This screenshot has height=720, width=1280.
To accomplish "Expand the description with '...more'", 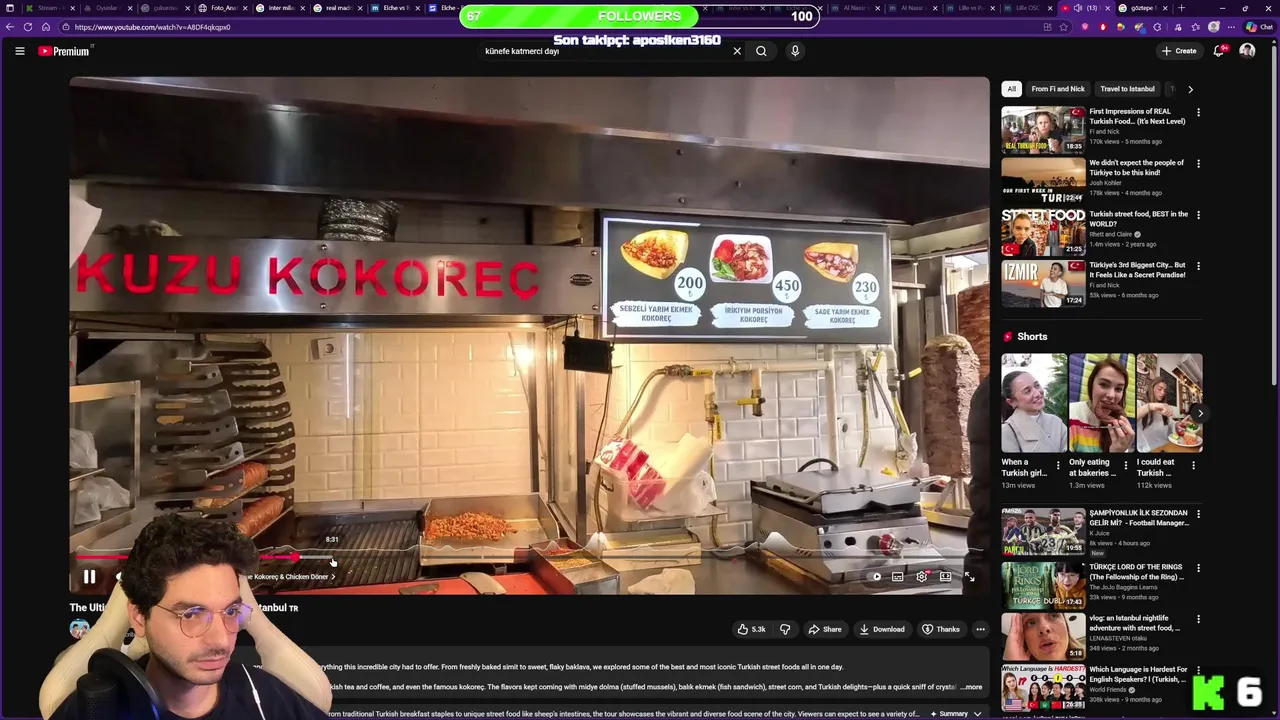I will [971, 687].
